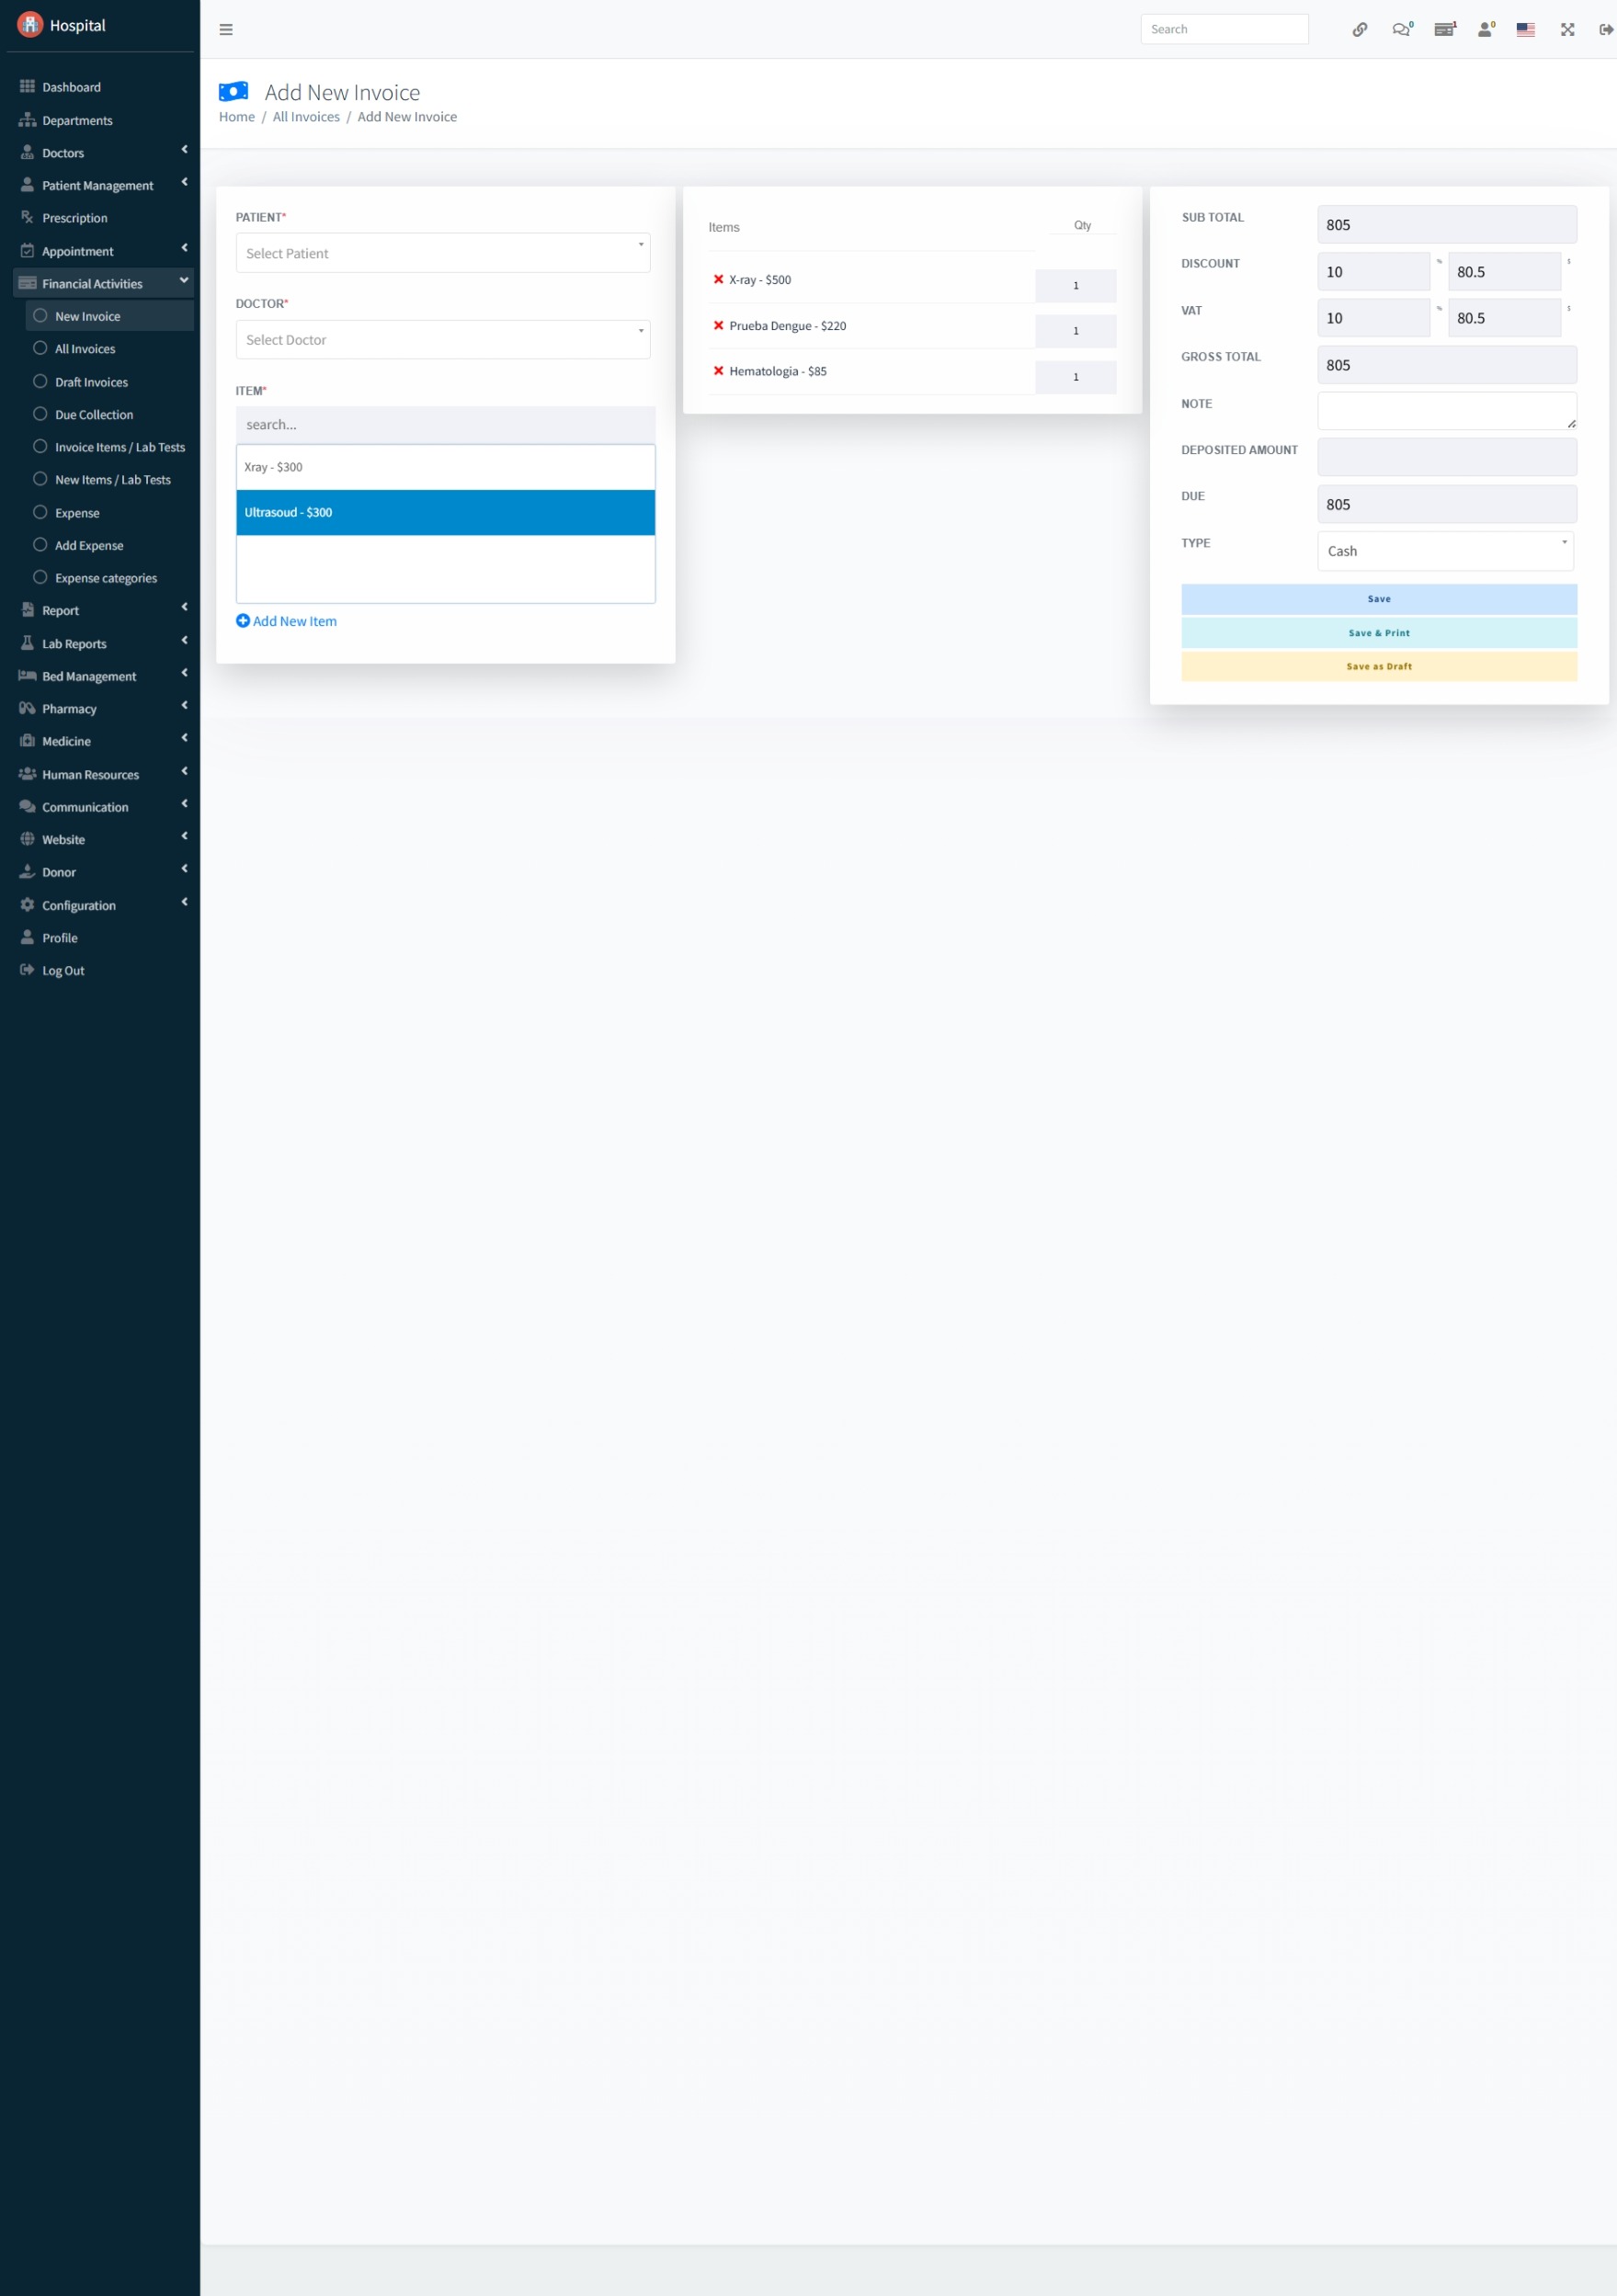Open the user notifications icon

point(1486,30)
